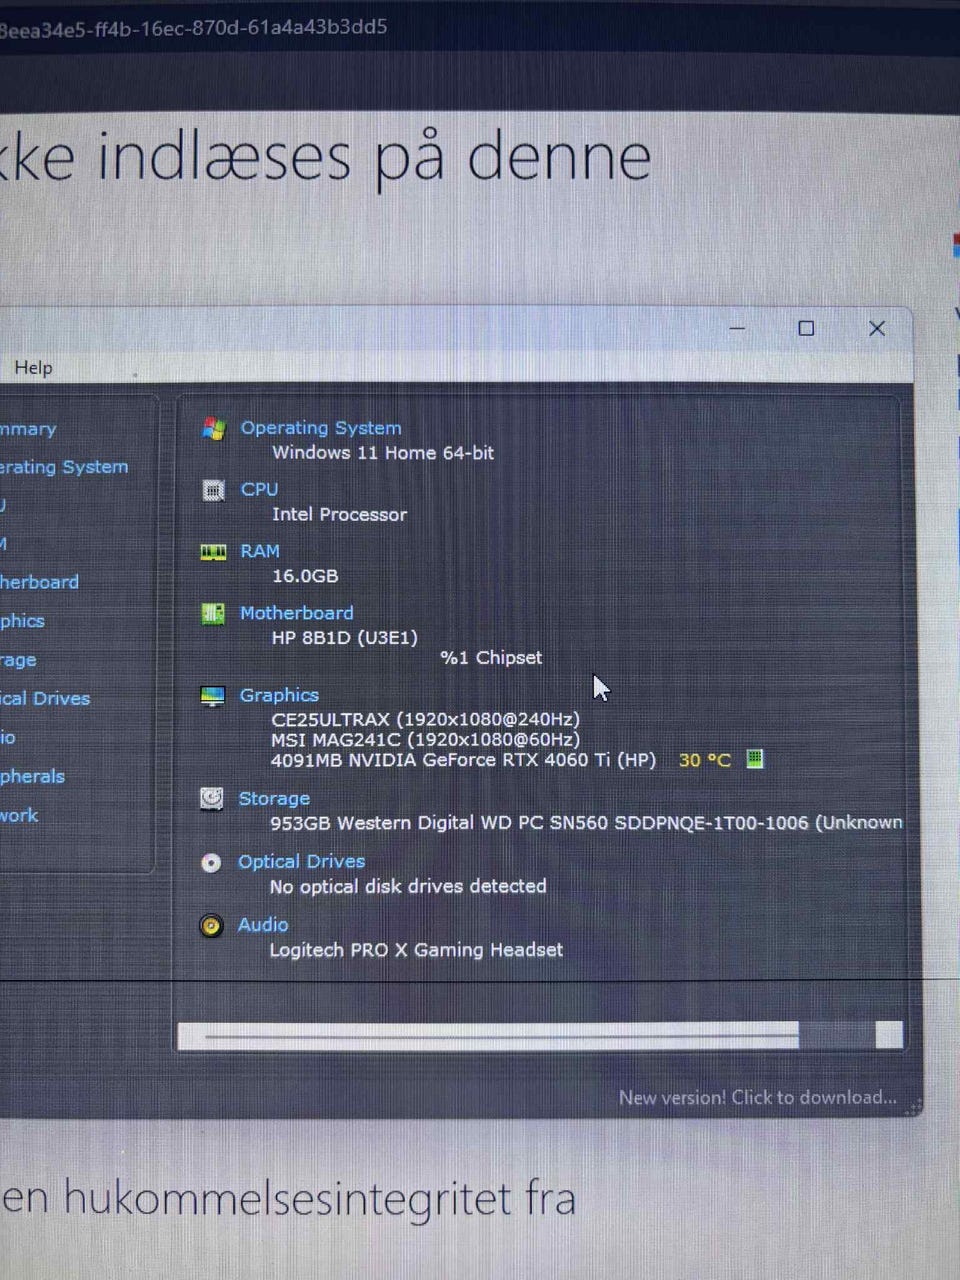Click the Western Digital WD PC SN560 entry
Viewport: 960px width, 1280px height.
tap(586, 823)
